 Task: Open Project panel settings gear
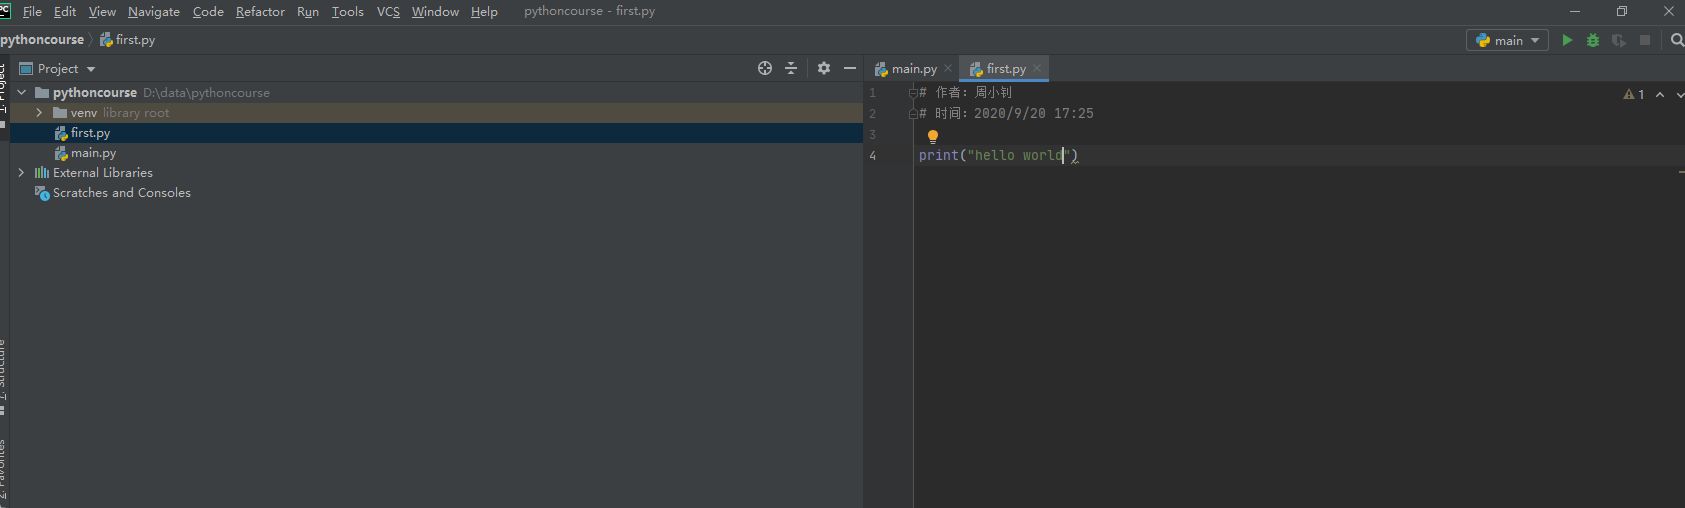(x=824, y=68)
